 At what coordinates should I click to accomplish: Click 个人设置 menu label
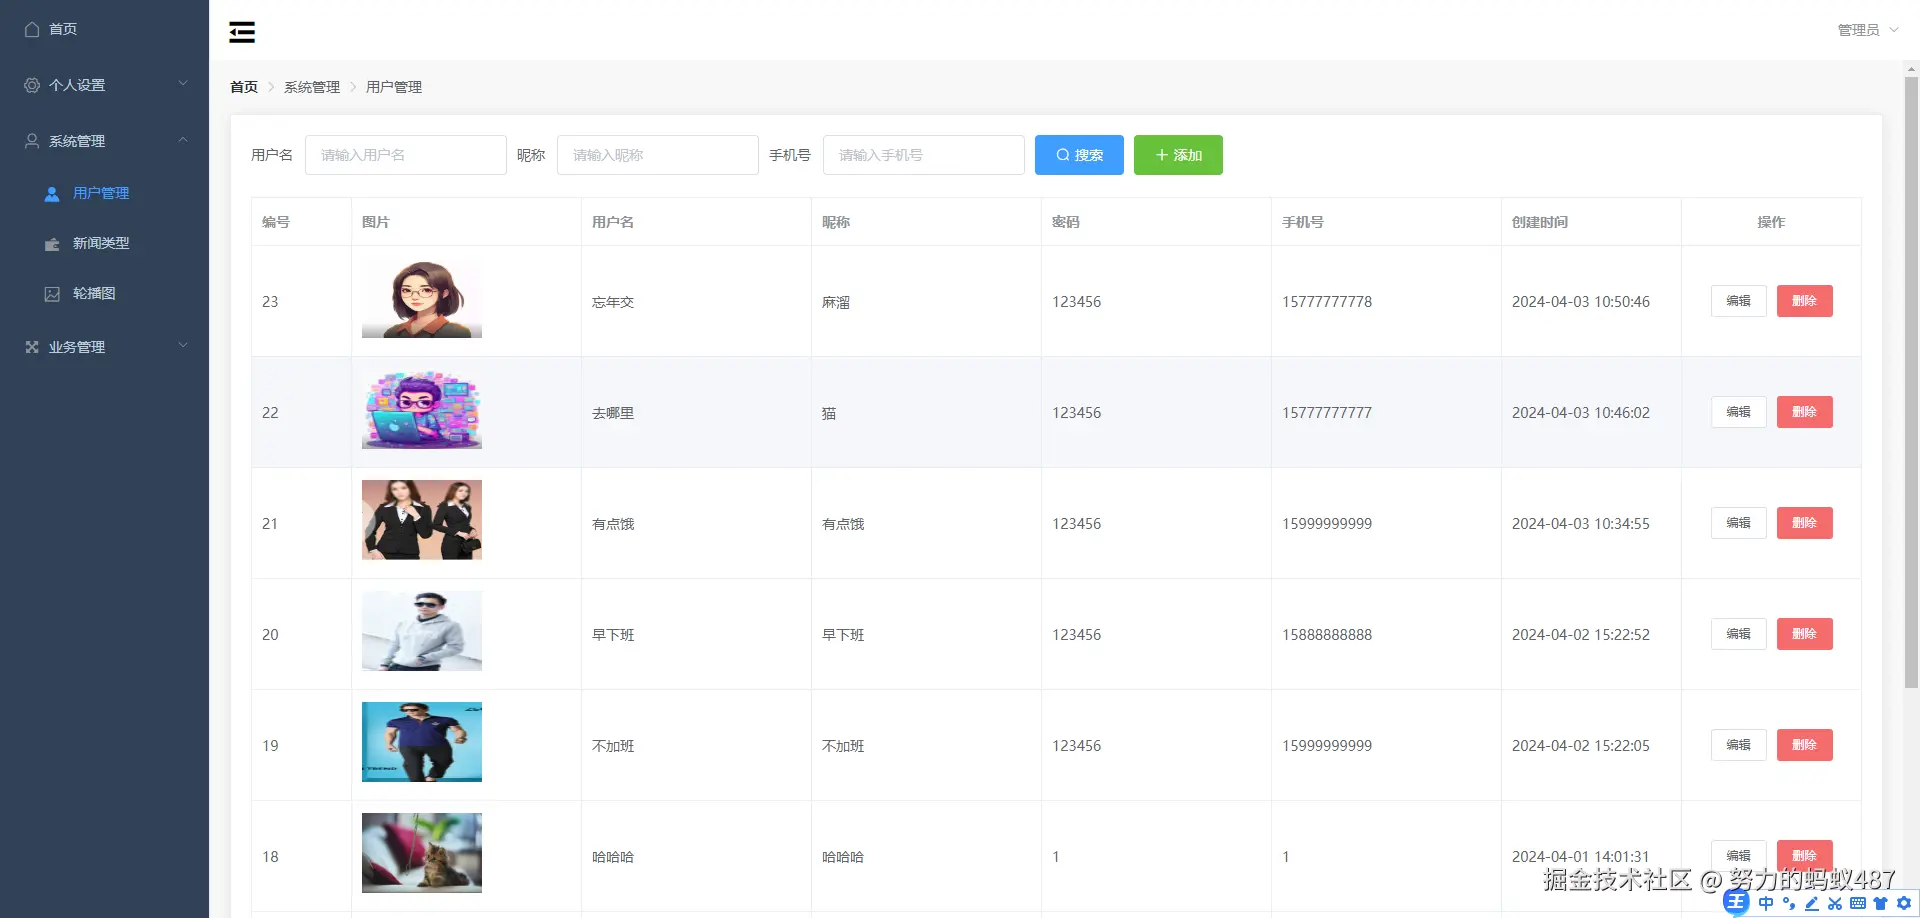[x=77, y=85]
